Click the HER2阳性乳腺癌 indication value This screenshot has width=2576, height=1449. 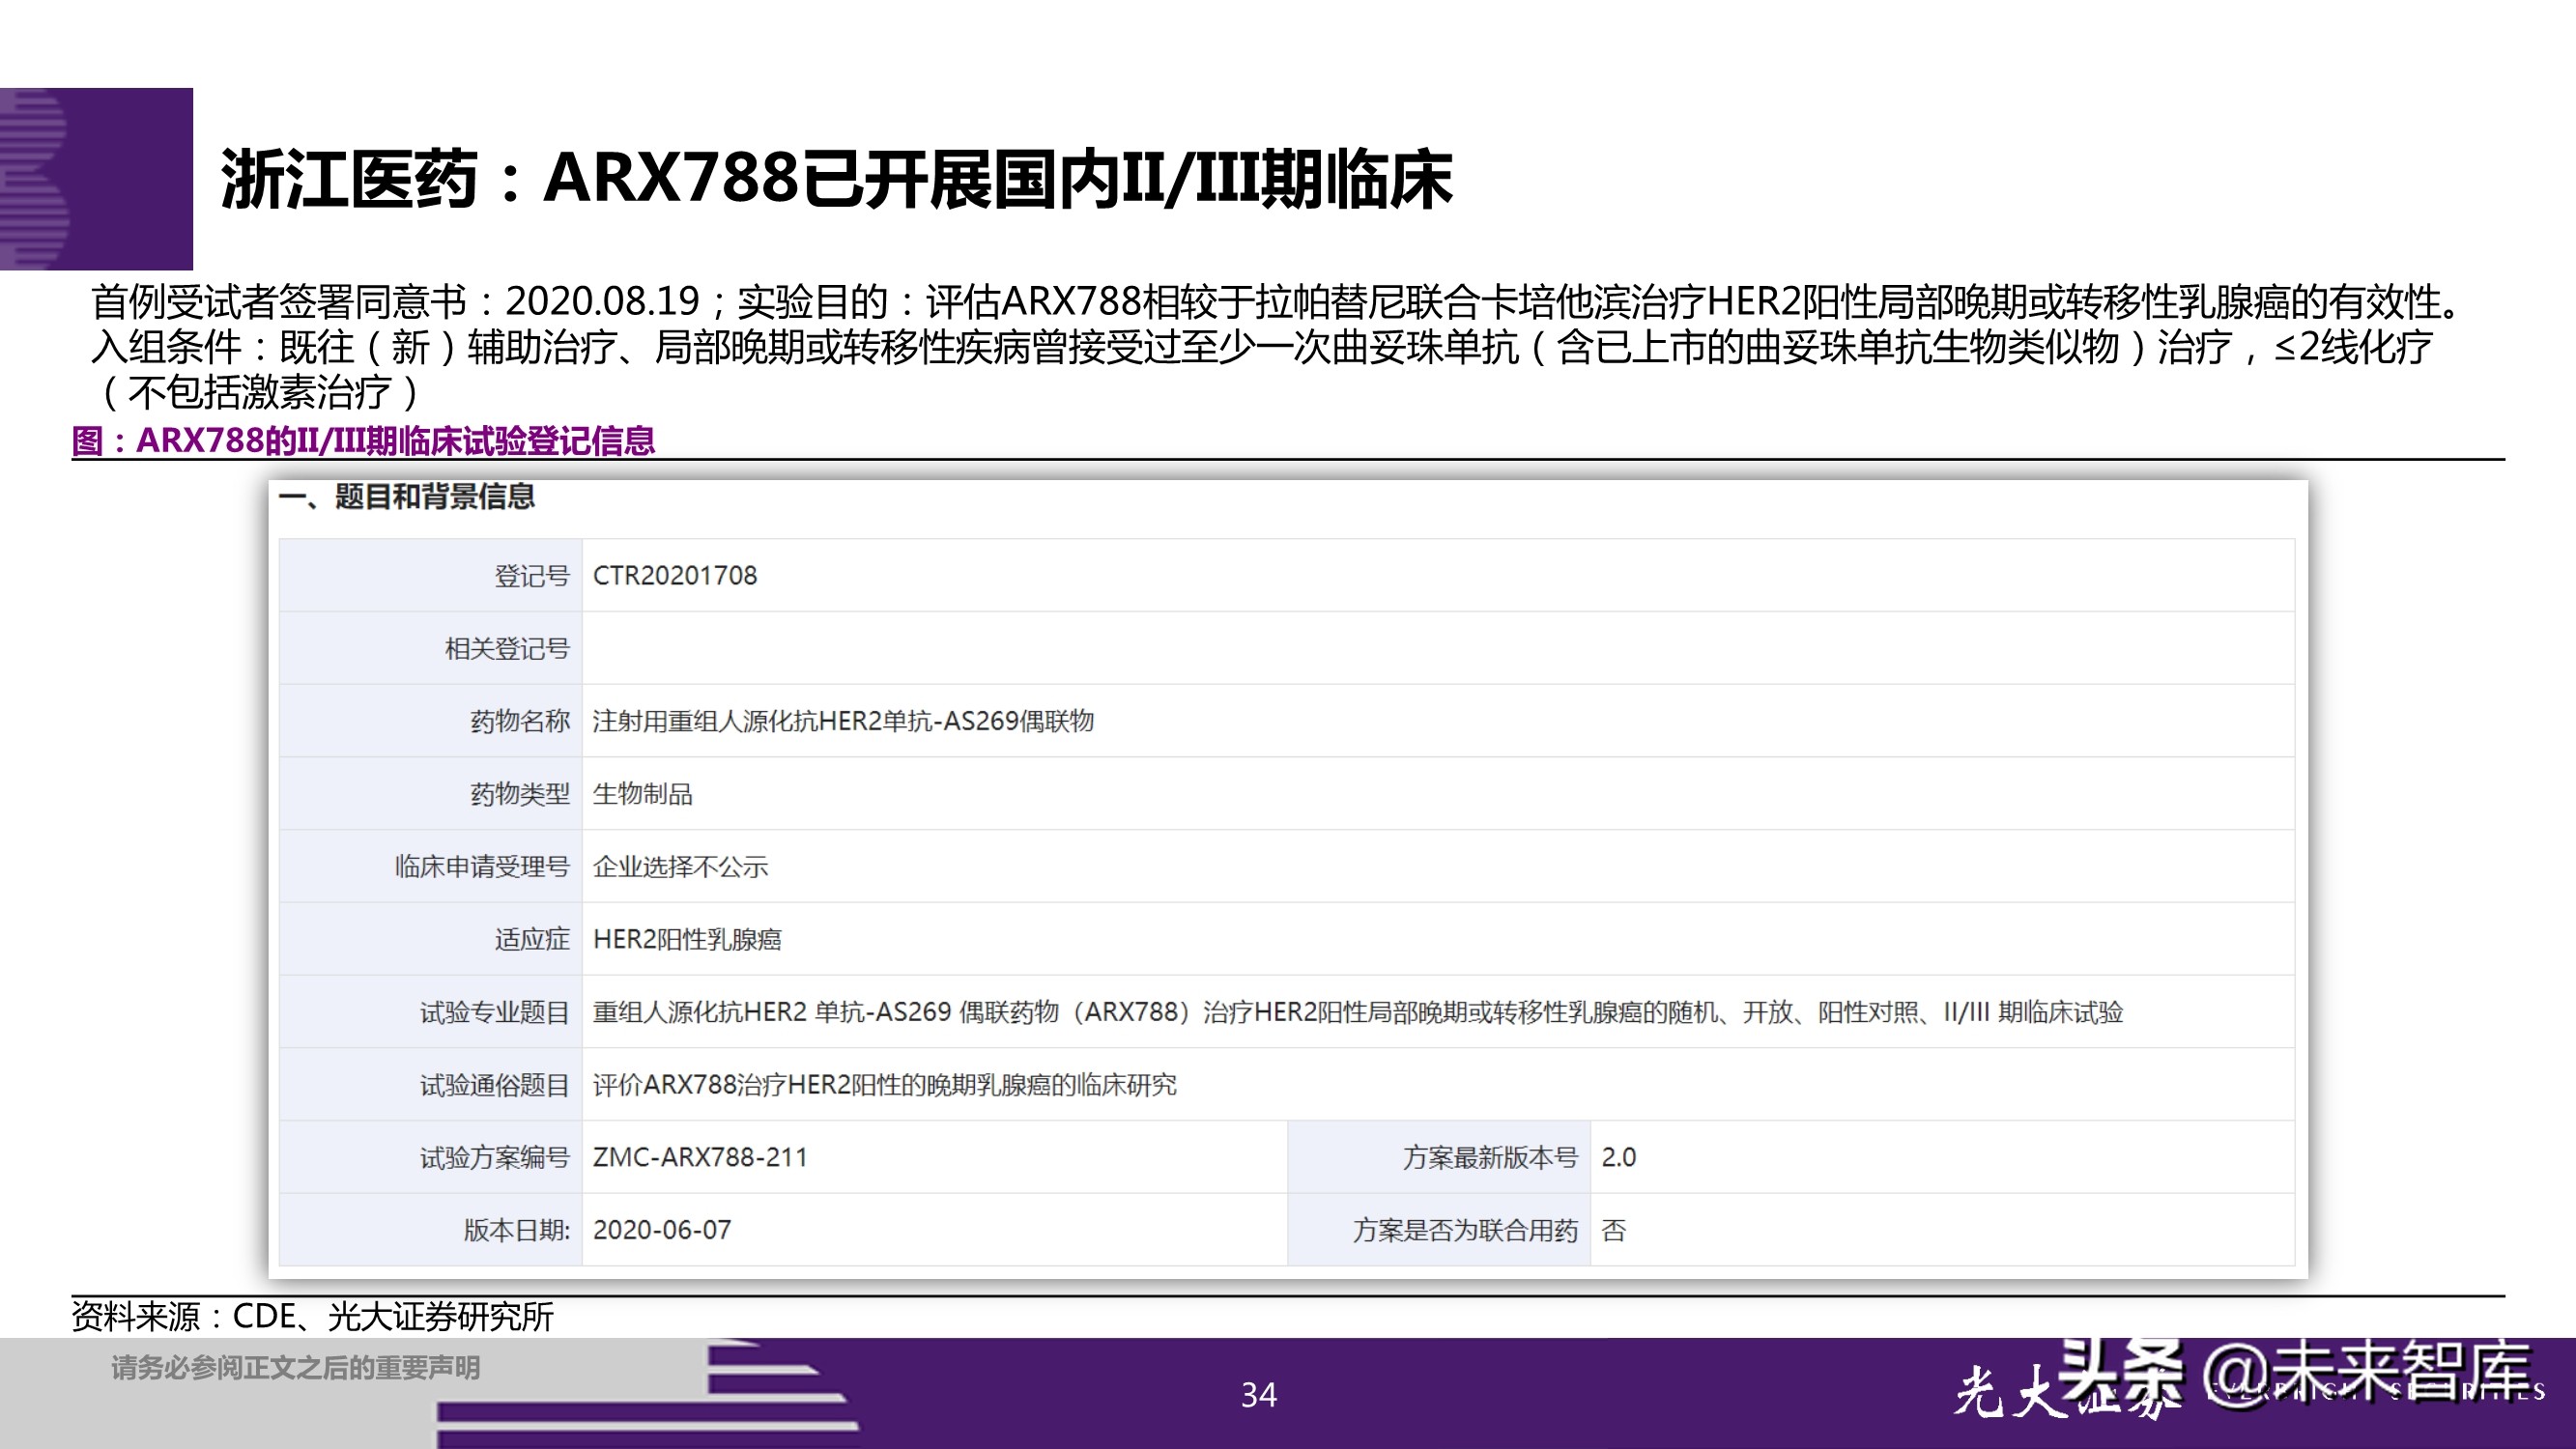point(689,939)
